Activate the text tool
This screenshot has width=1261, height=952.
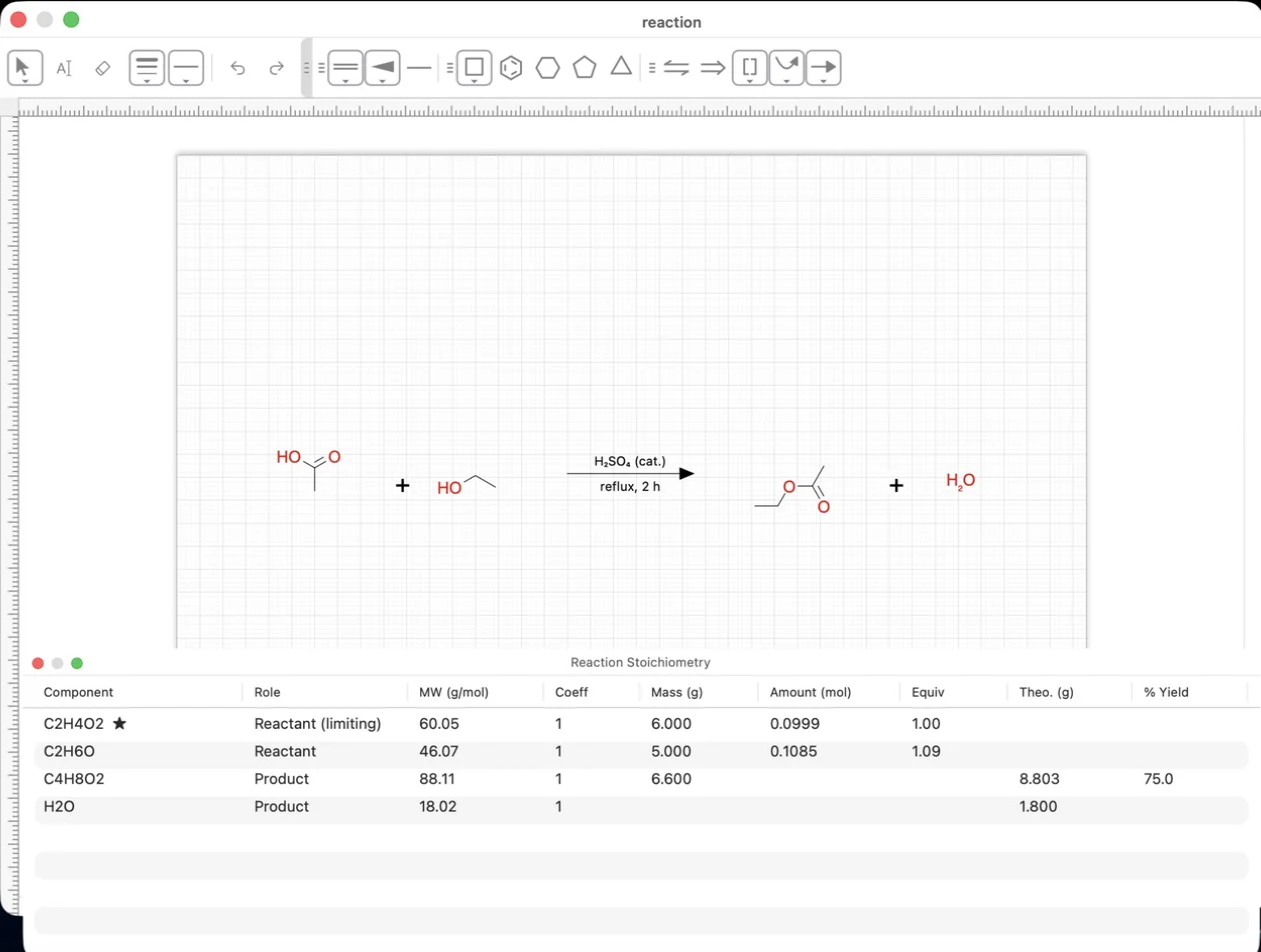(x=64, y=68)
